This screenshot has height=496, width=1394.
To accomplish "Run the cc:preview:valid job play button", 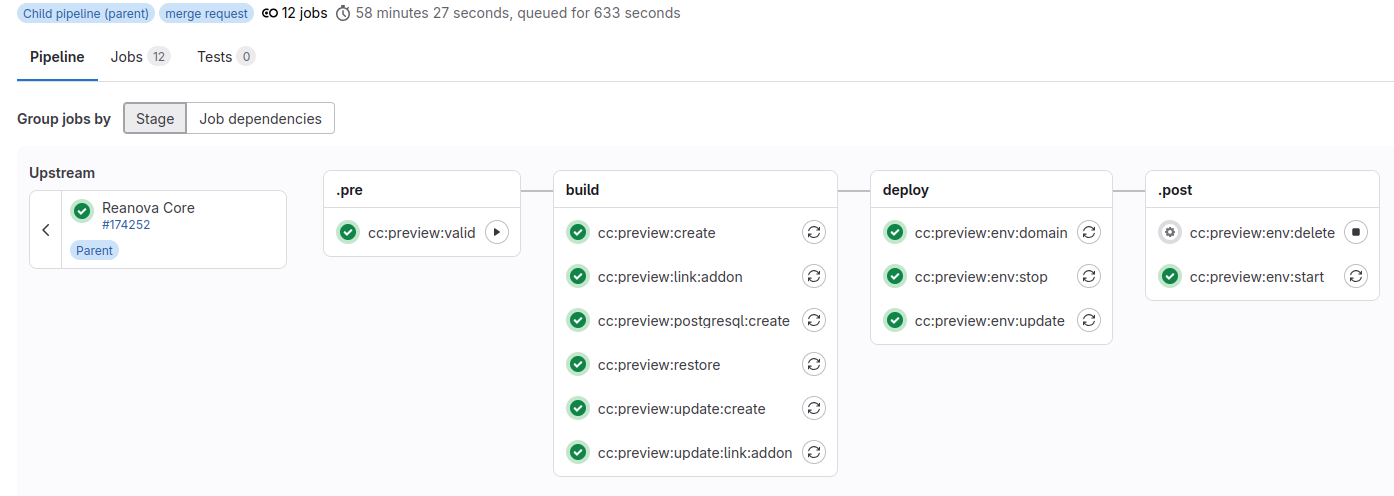I will coord(497,232).
